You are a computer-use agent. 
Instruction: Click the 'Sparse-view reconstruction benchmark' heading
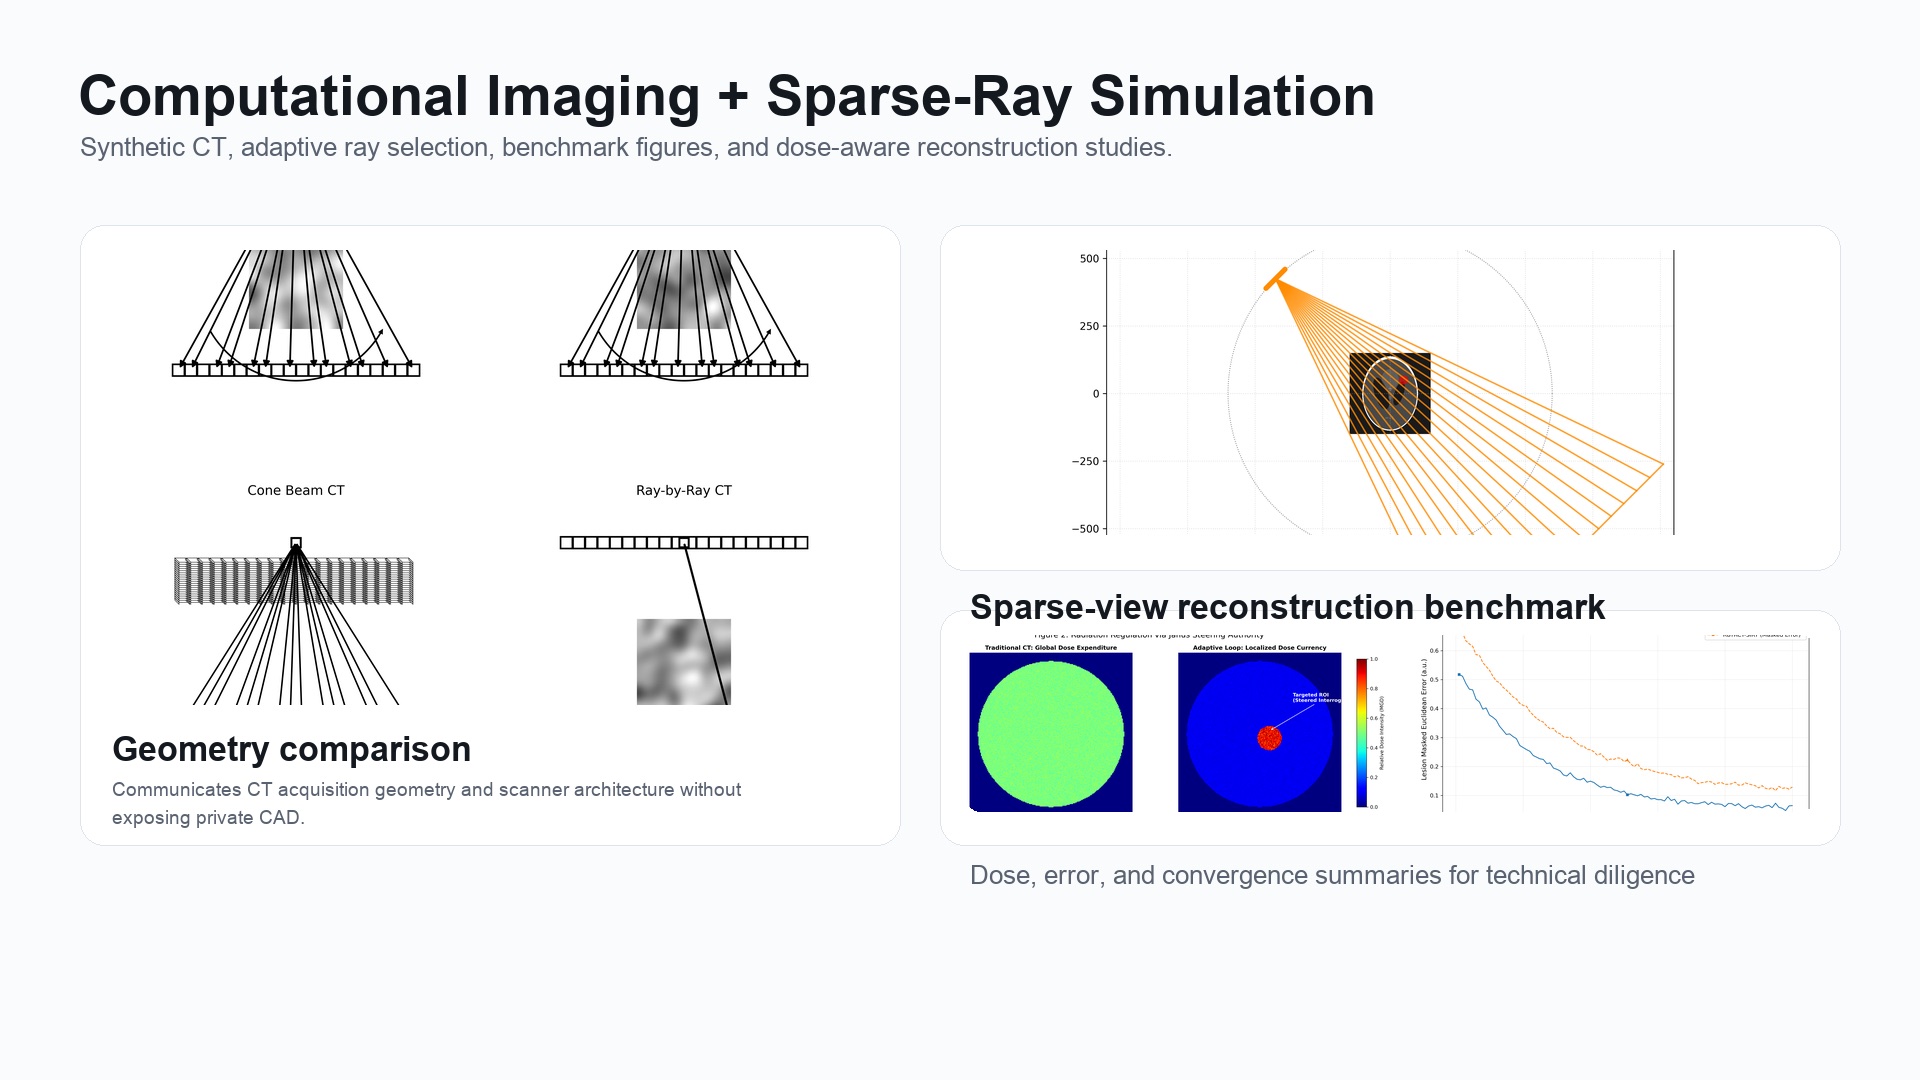(x=1287, y=607)
